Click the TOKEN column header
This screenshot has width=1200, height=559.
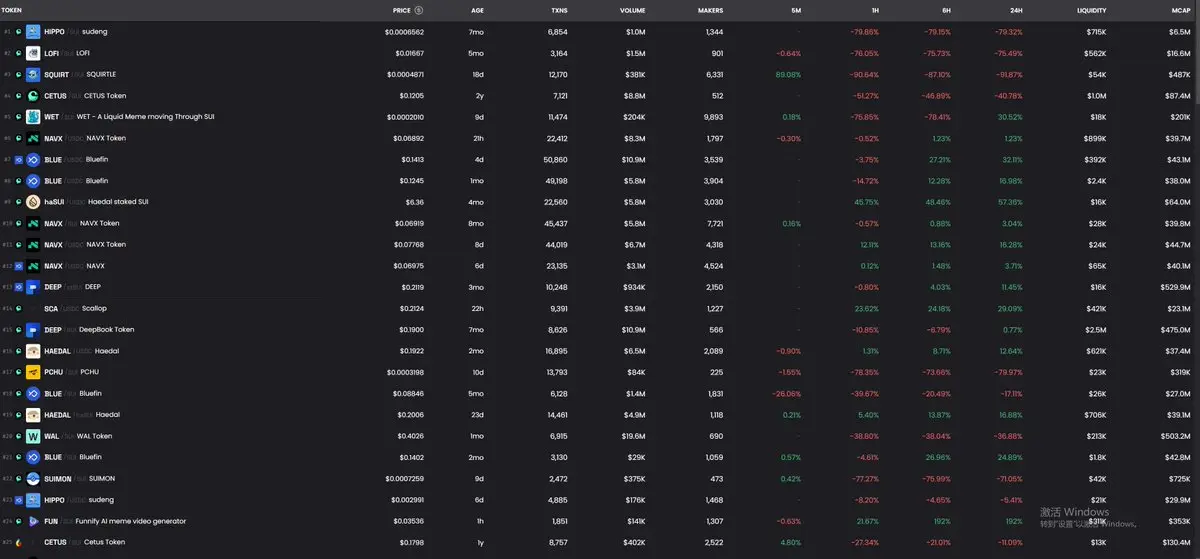click(x=11, y=10)
